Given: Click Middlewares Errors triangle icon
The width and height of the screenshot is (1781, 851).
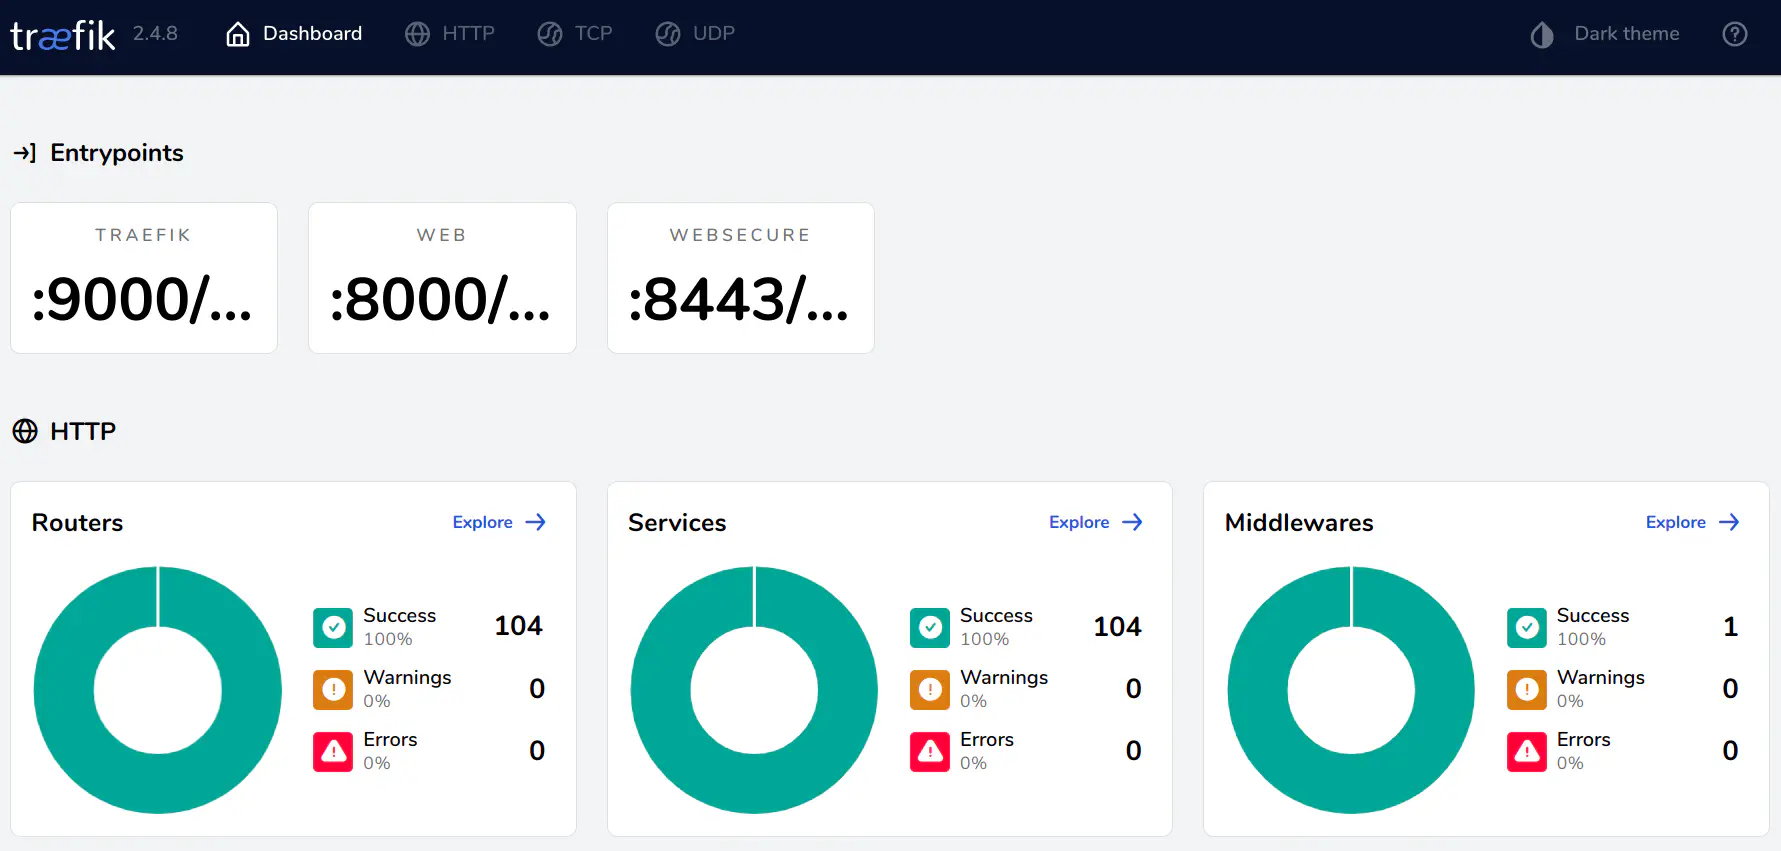Looking at the screenshot, I should pos(1527,751).
